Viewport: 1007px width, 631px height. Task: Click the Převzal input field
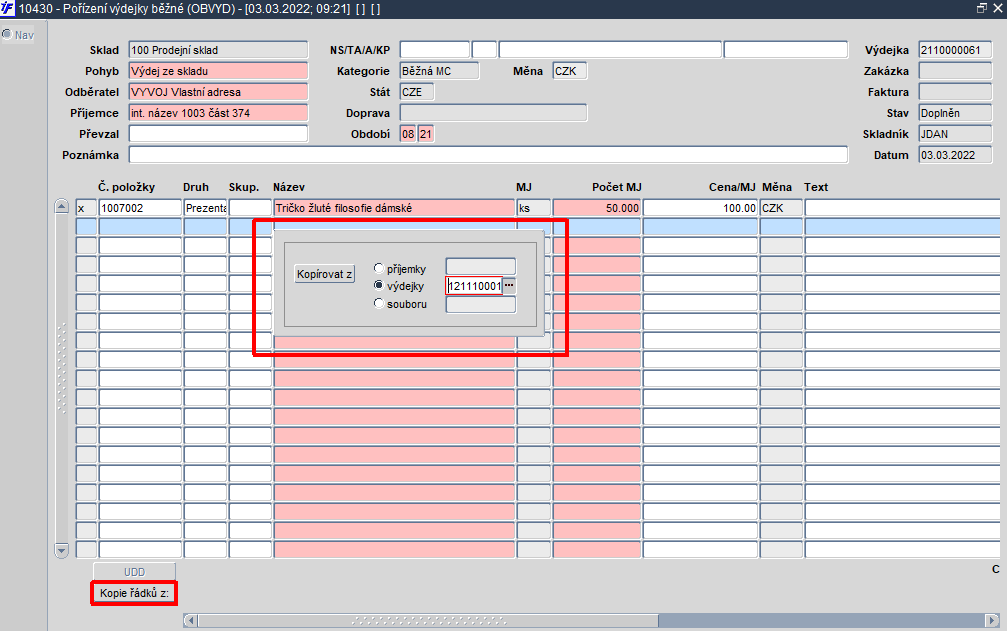click(218, 134)
